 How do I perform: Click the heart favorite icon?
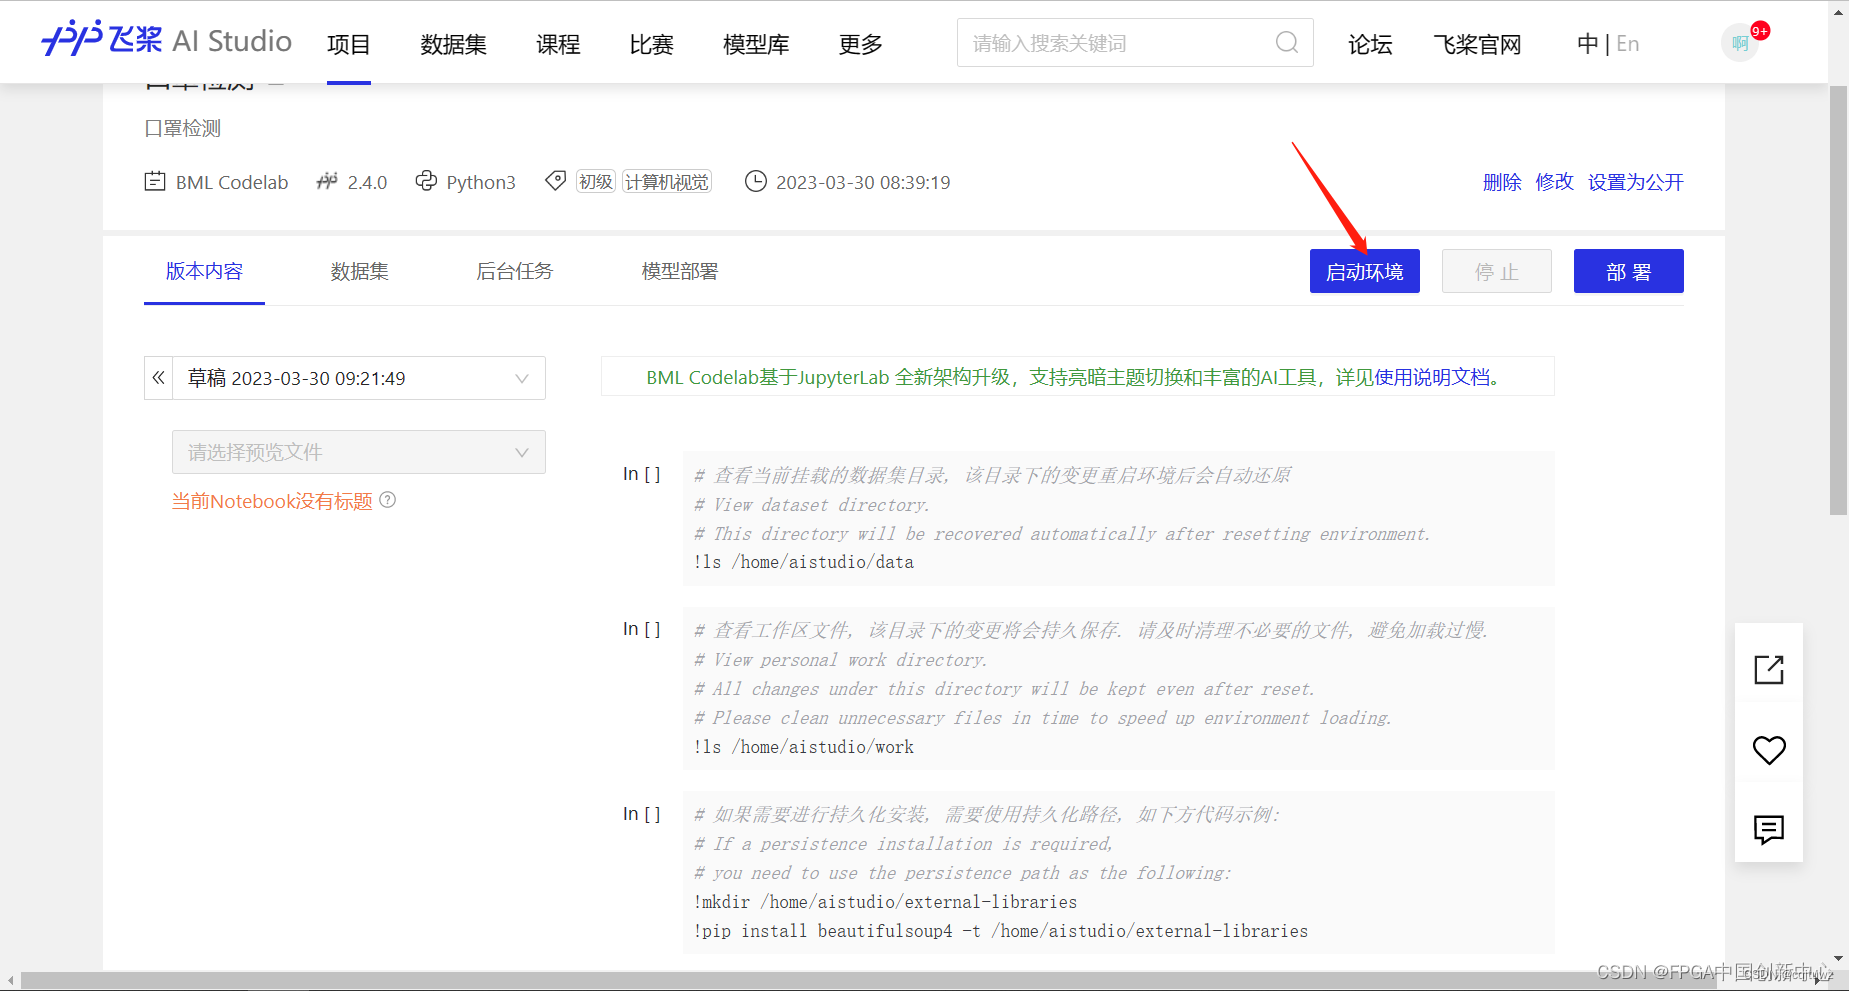pos(1769,749)
